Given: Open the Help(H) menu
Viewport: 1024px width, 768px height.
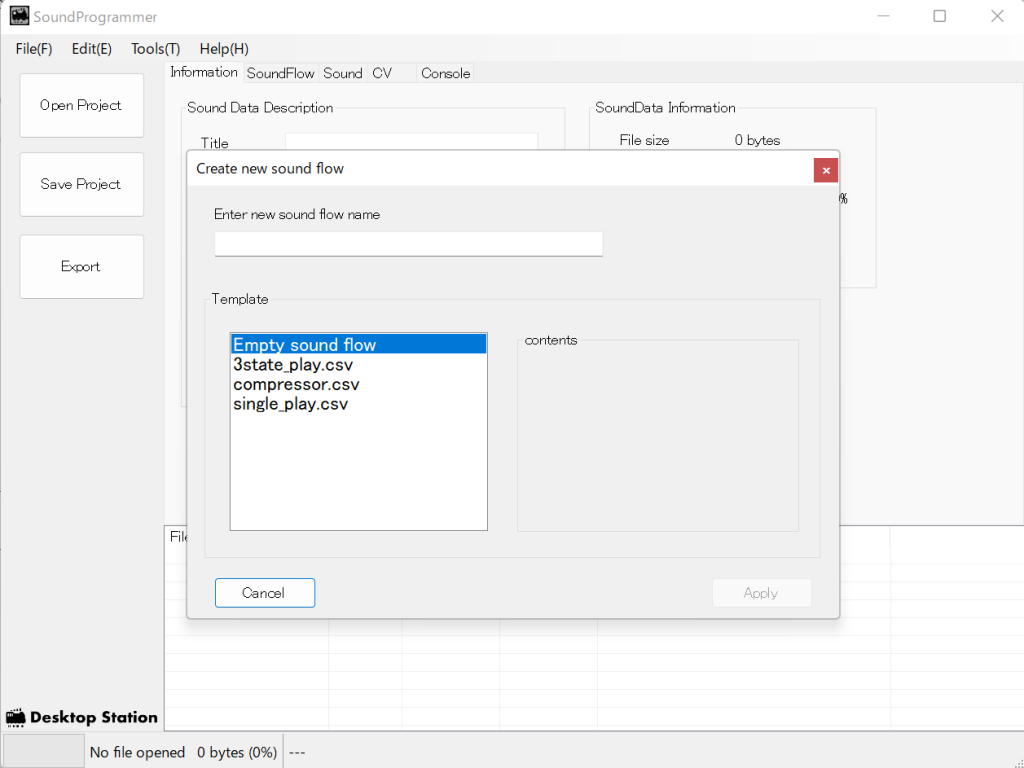Looking at the screenshot, I should pyautogui.click(x=224, y=49).
